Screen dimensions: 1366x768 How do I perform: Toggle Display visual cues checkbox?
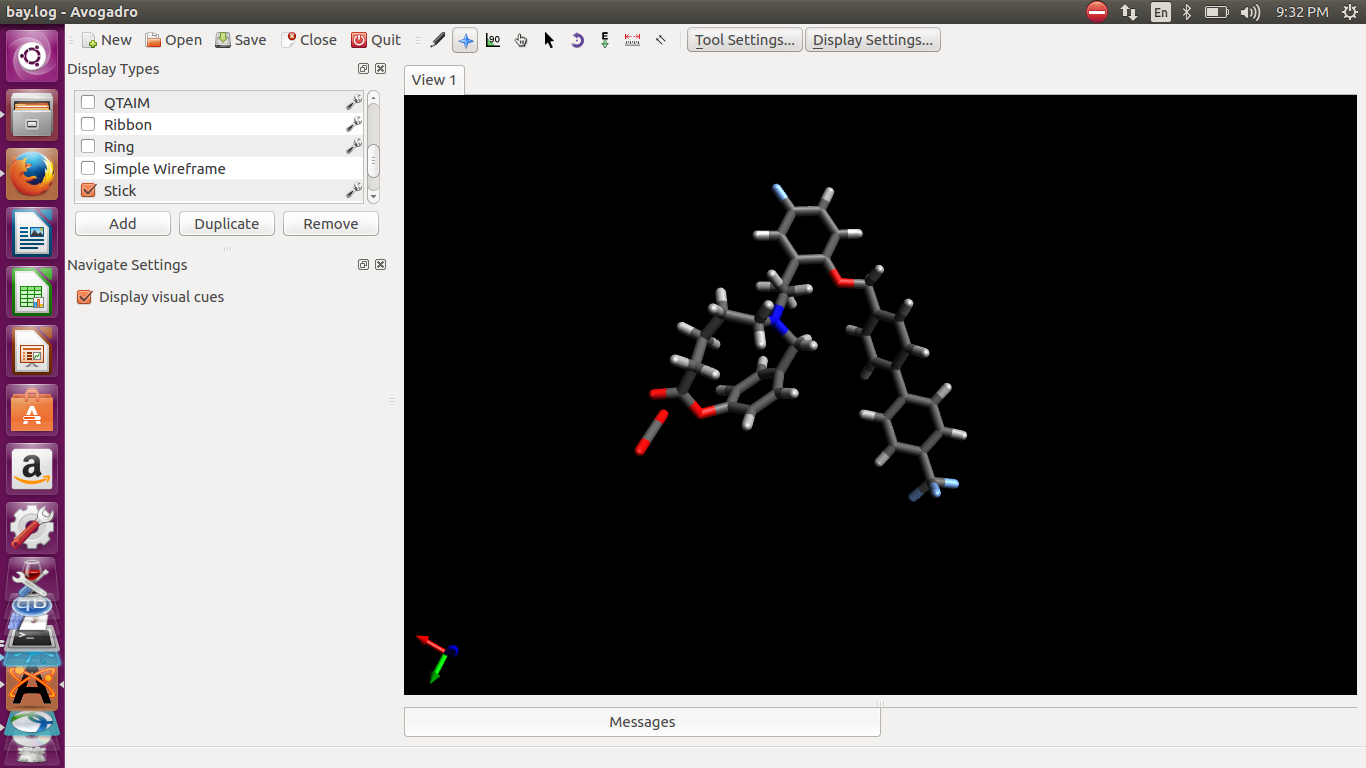click(x=85, y=297)
